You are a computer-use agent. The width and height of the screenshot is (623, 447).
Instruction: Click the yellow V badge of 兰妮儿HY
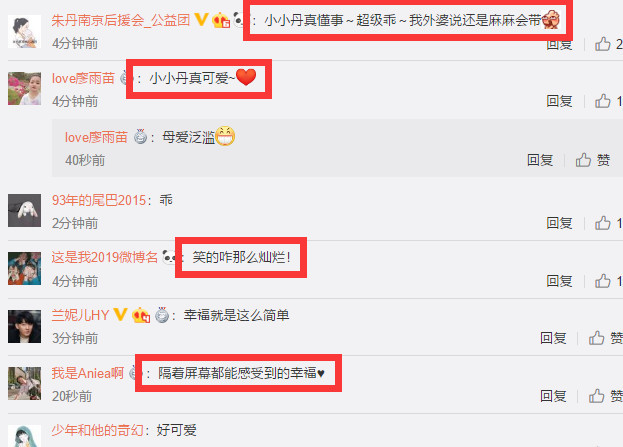coord(120,315)
